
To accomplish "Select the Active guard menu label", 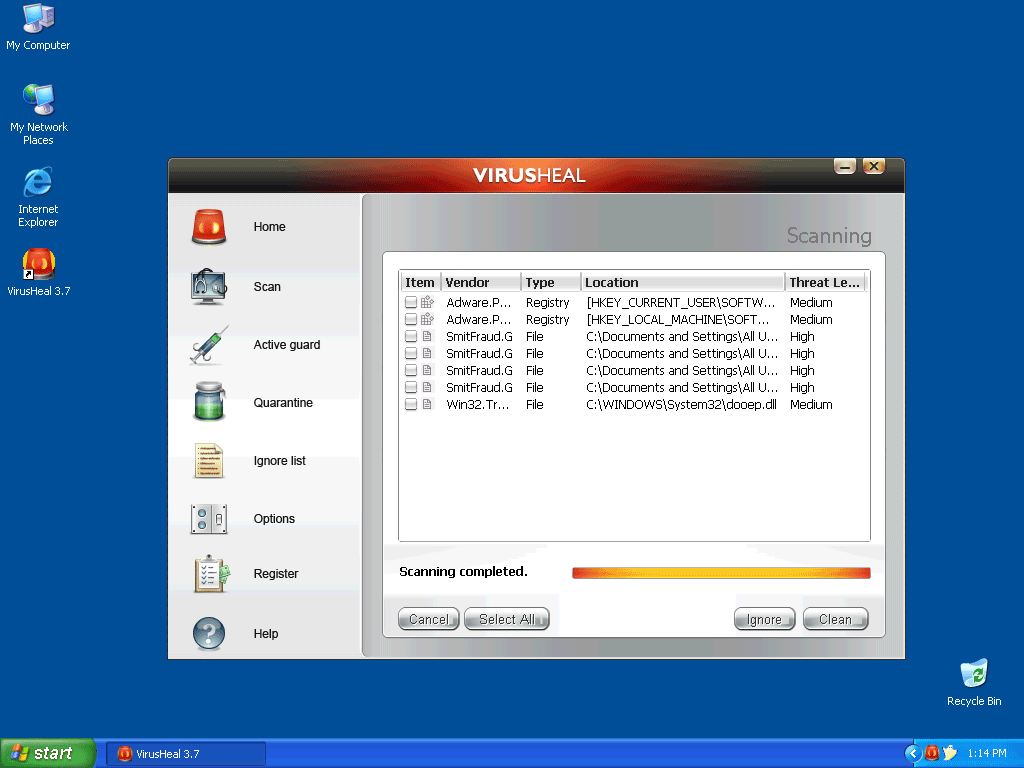I will click(287, 345).
